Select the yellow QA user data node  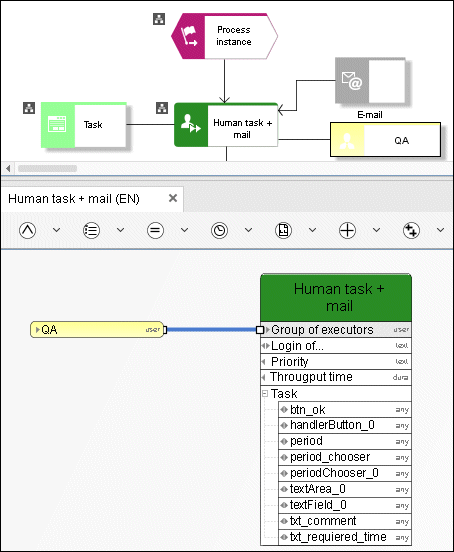pyautogui.click(x=97, y=330)
